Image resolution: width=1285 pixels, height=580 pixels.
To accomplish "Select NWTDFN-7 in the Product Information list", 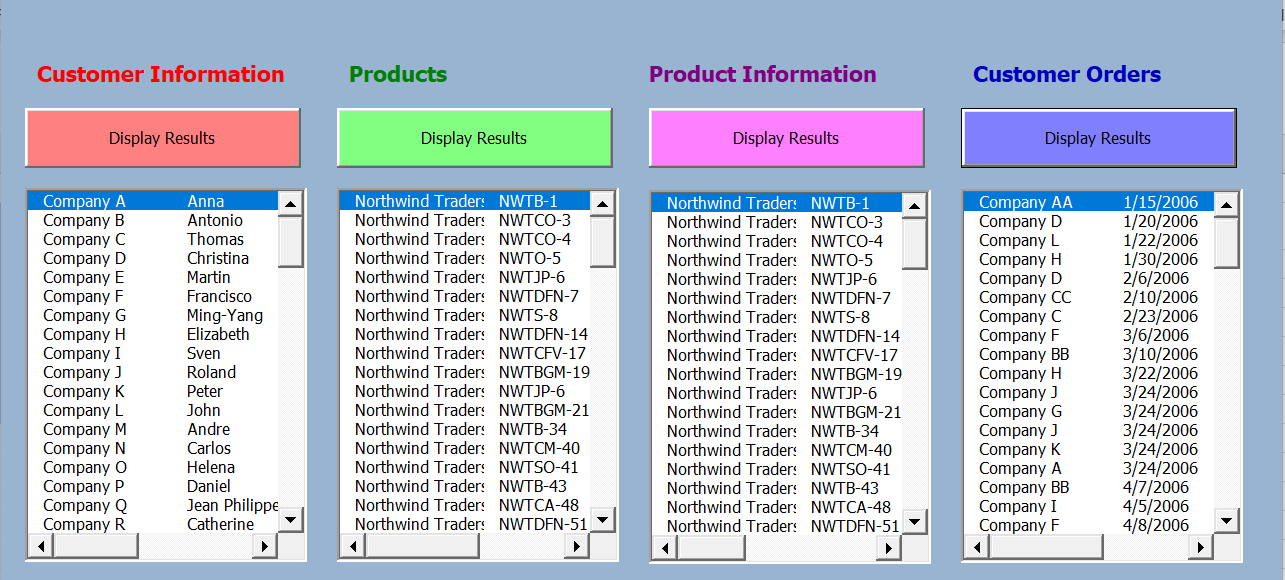I will [x=778, y=298].
